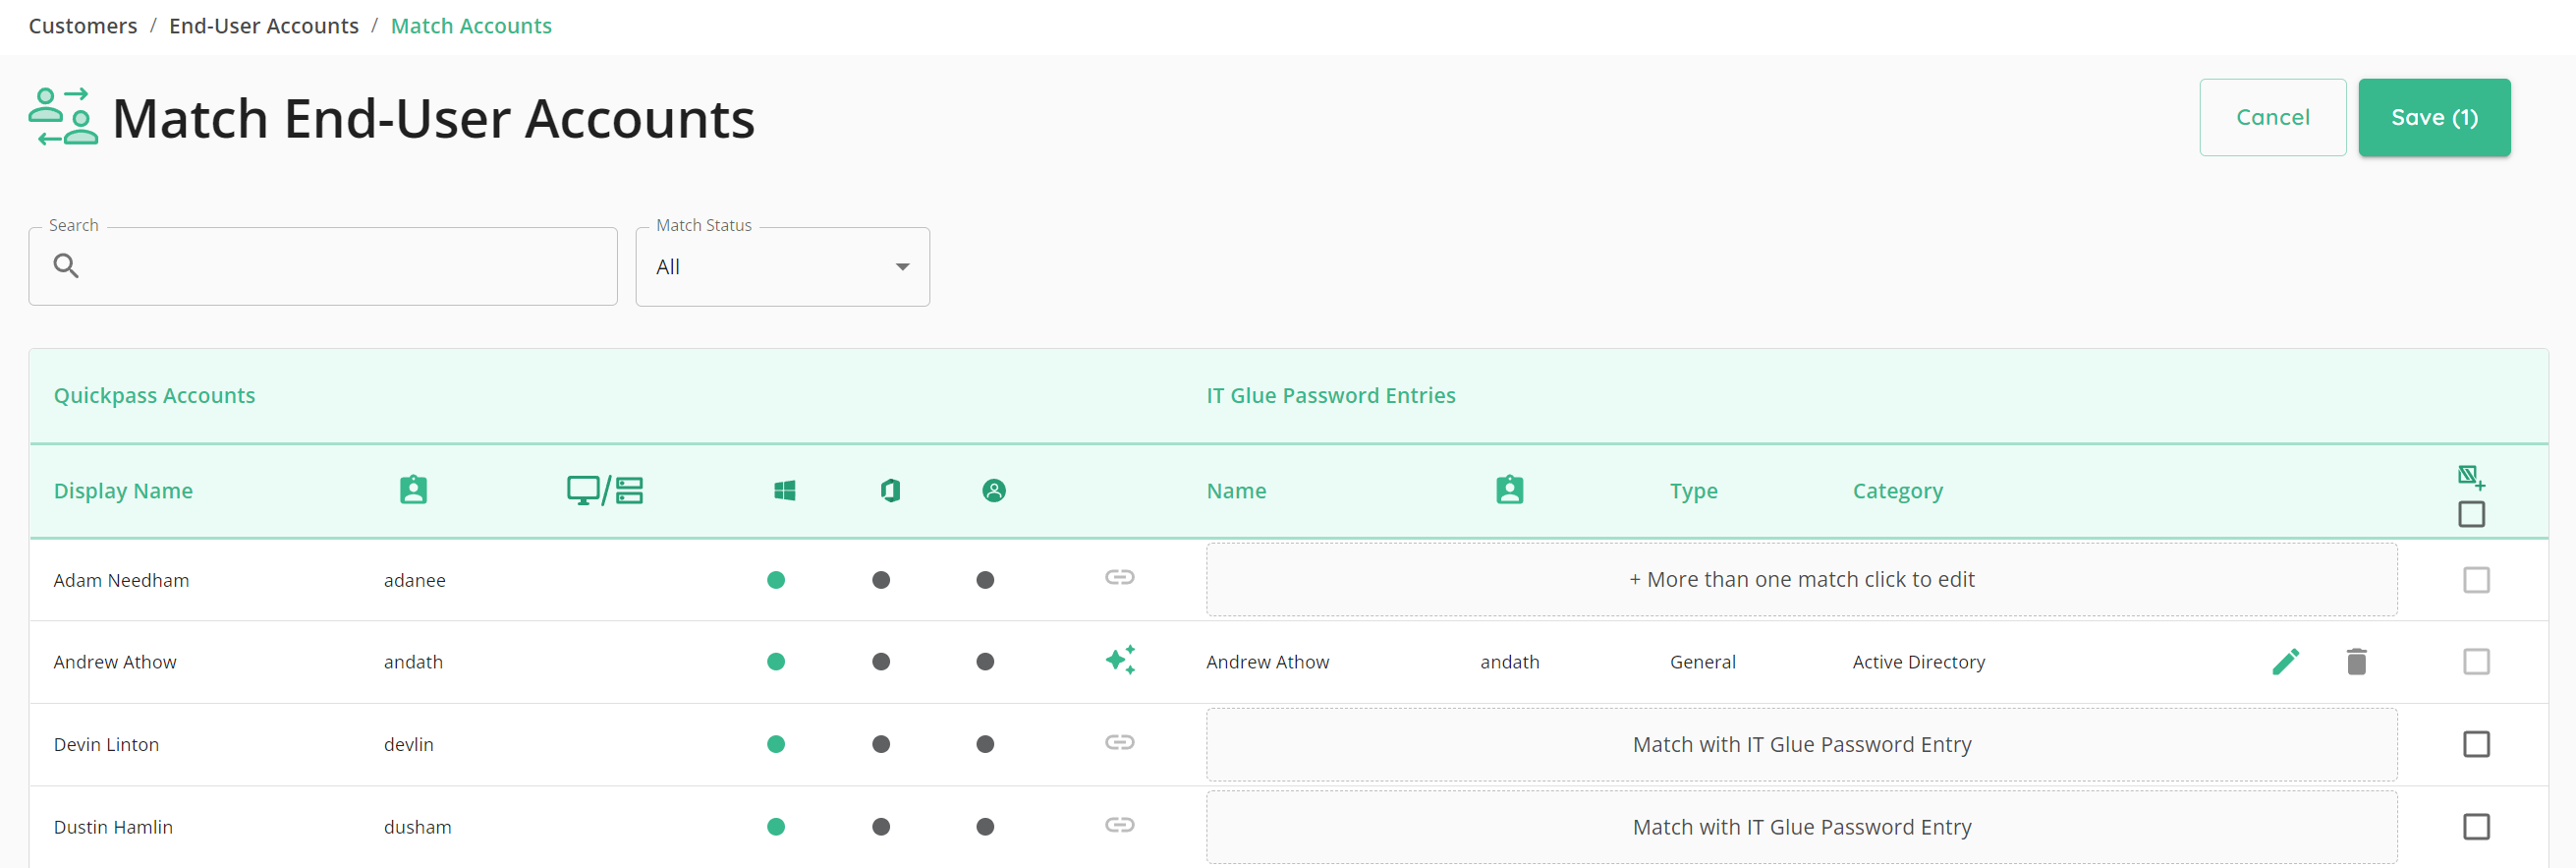Click the IT Glue Password Entries heading
Screen dimensions: 2576x868
pos(1330,396)
